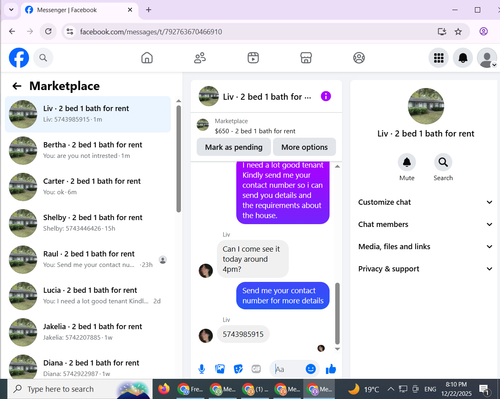The height and width of the screenshot is (399, 500).
Task: Open the tab search dropdown arrow
Action: coord(11,10)
